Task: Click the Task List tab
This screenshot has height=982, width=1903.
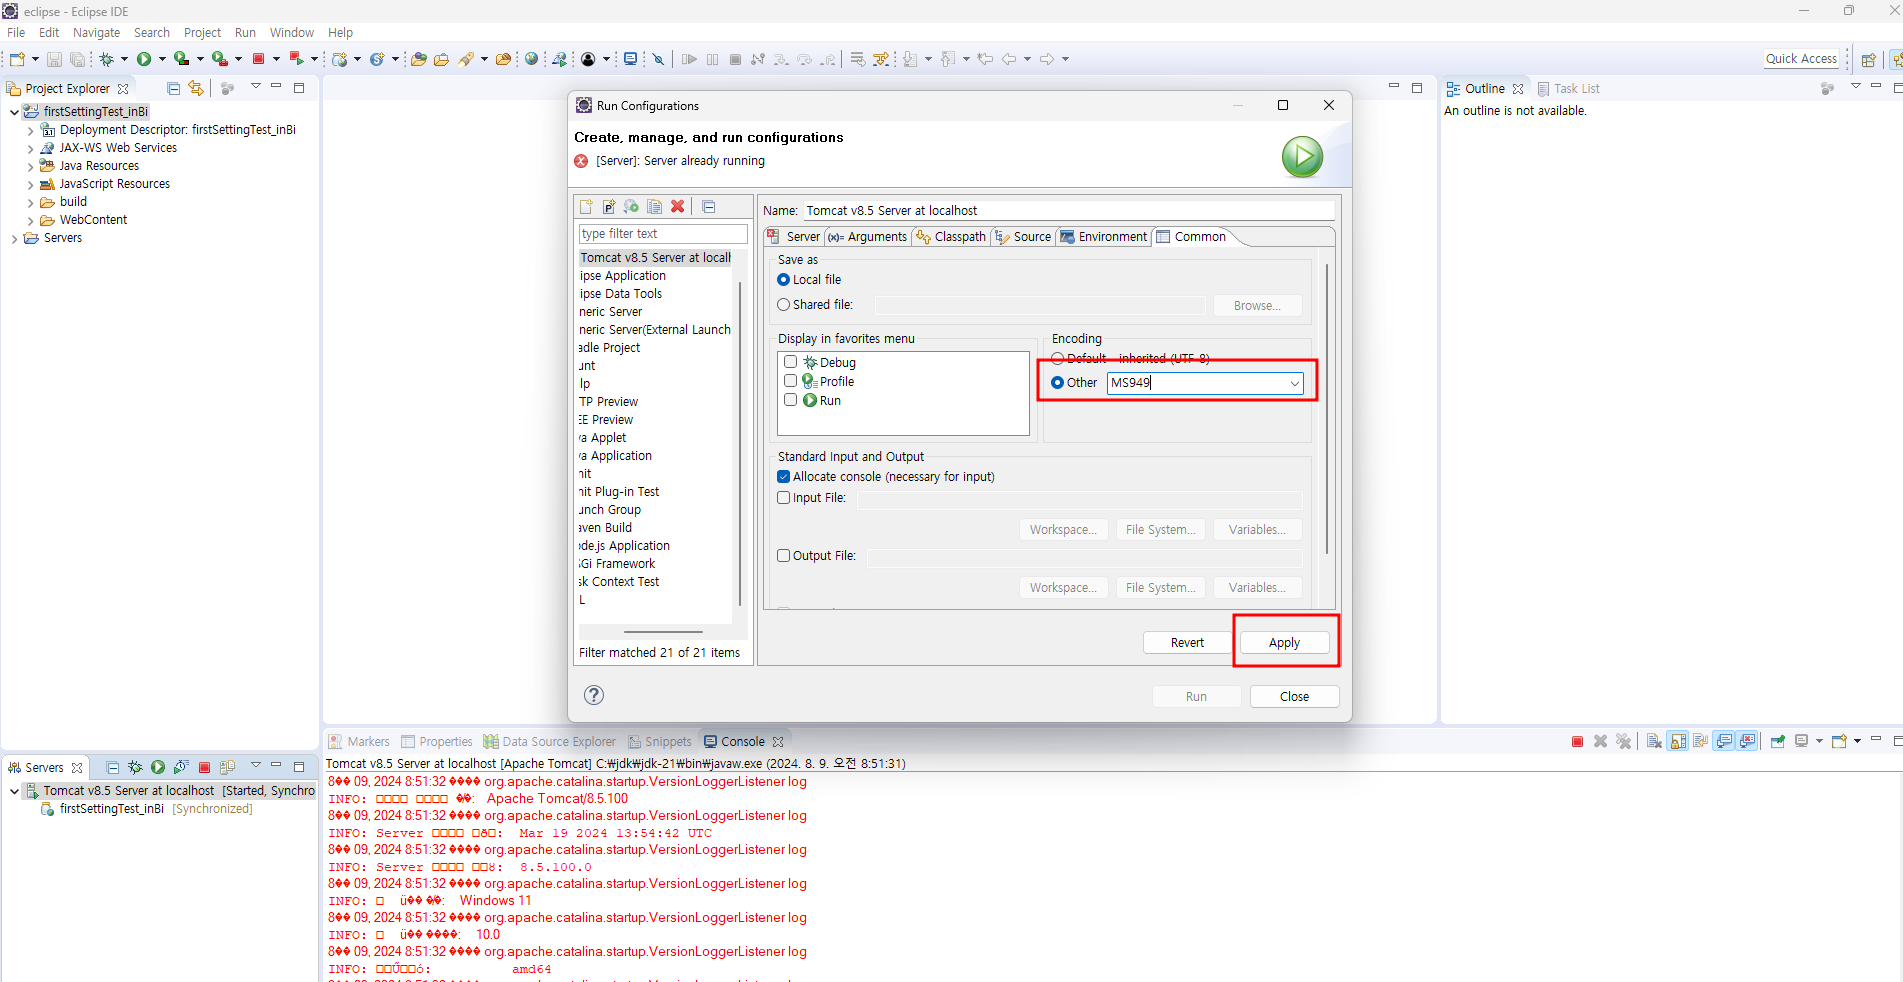Action: click(x=1568, y=88)
